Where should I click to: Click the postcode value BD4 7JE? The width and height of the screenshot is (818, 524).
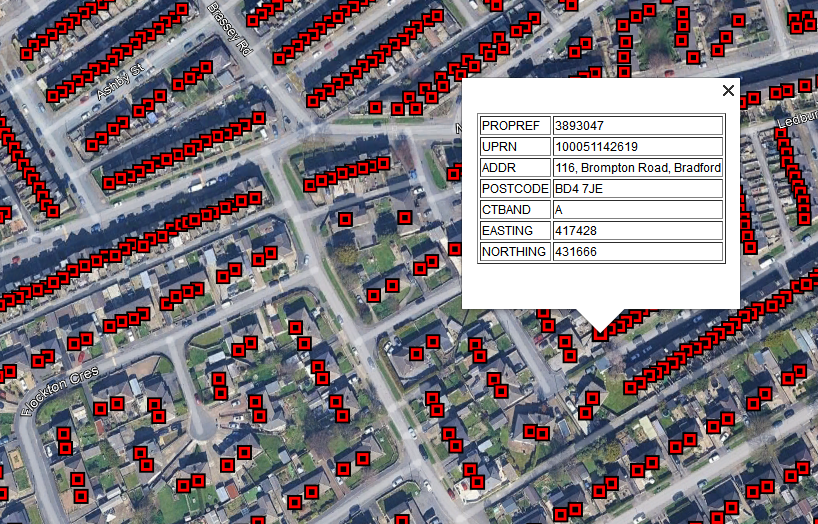point(637,189)
